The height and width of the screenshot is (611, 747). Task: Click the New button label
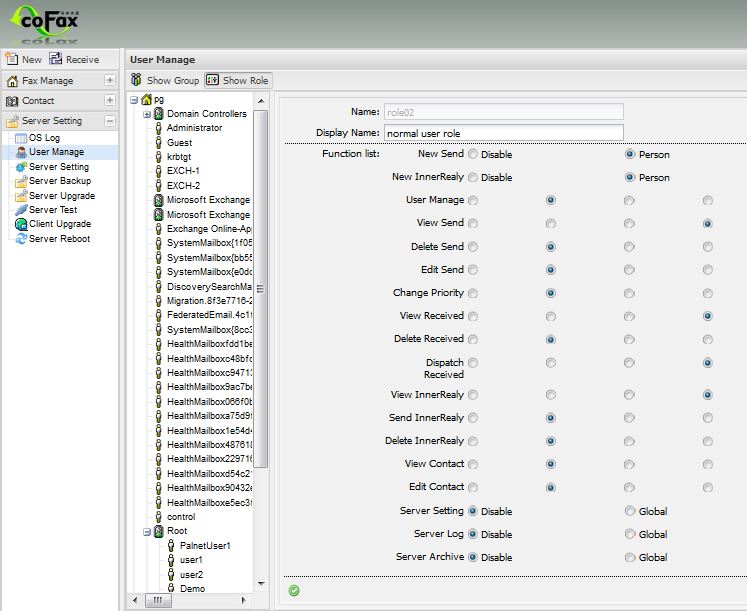point(32,60)
